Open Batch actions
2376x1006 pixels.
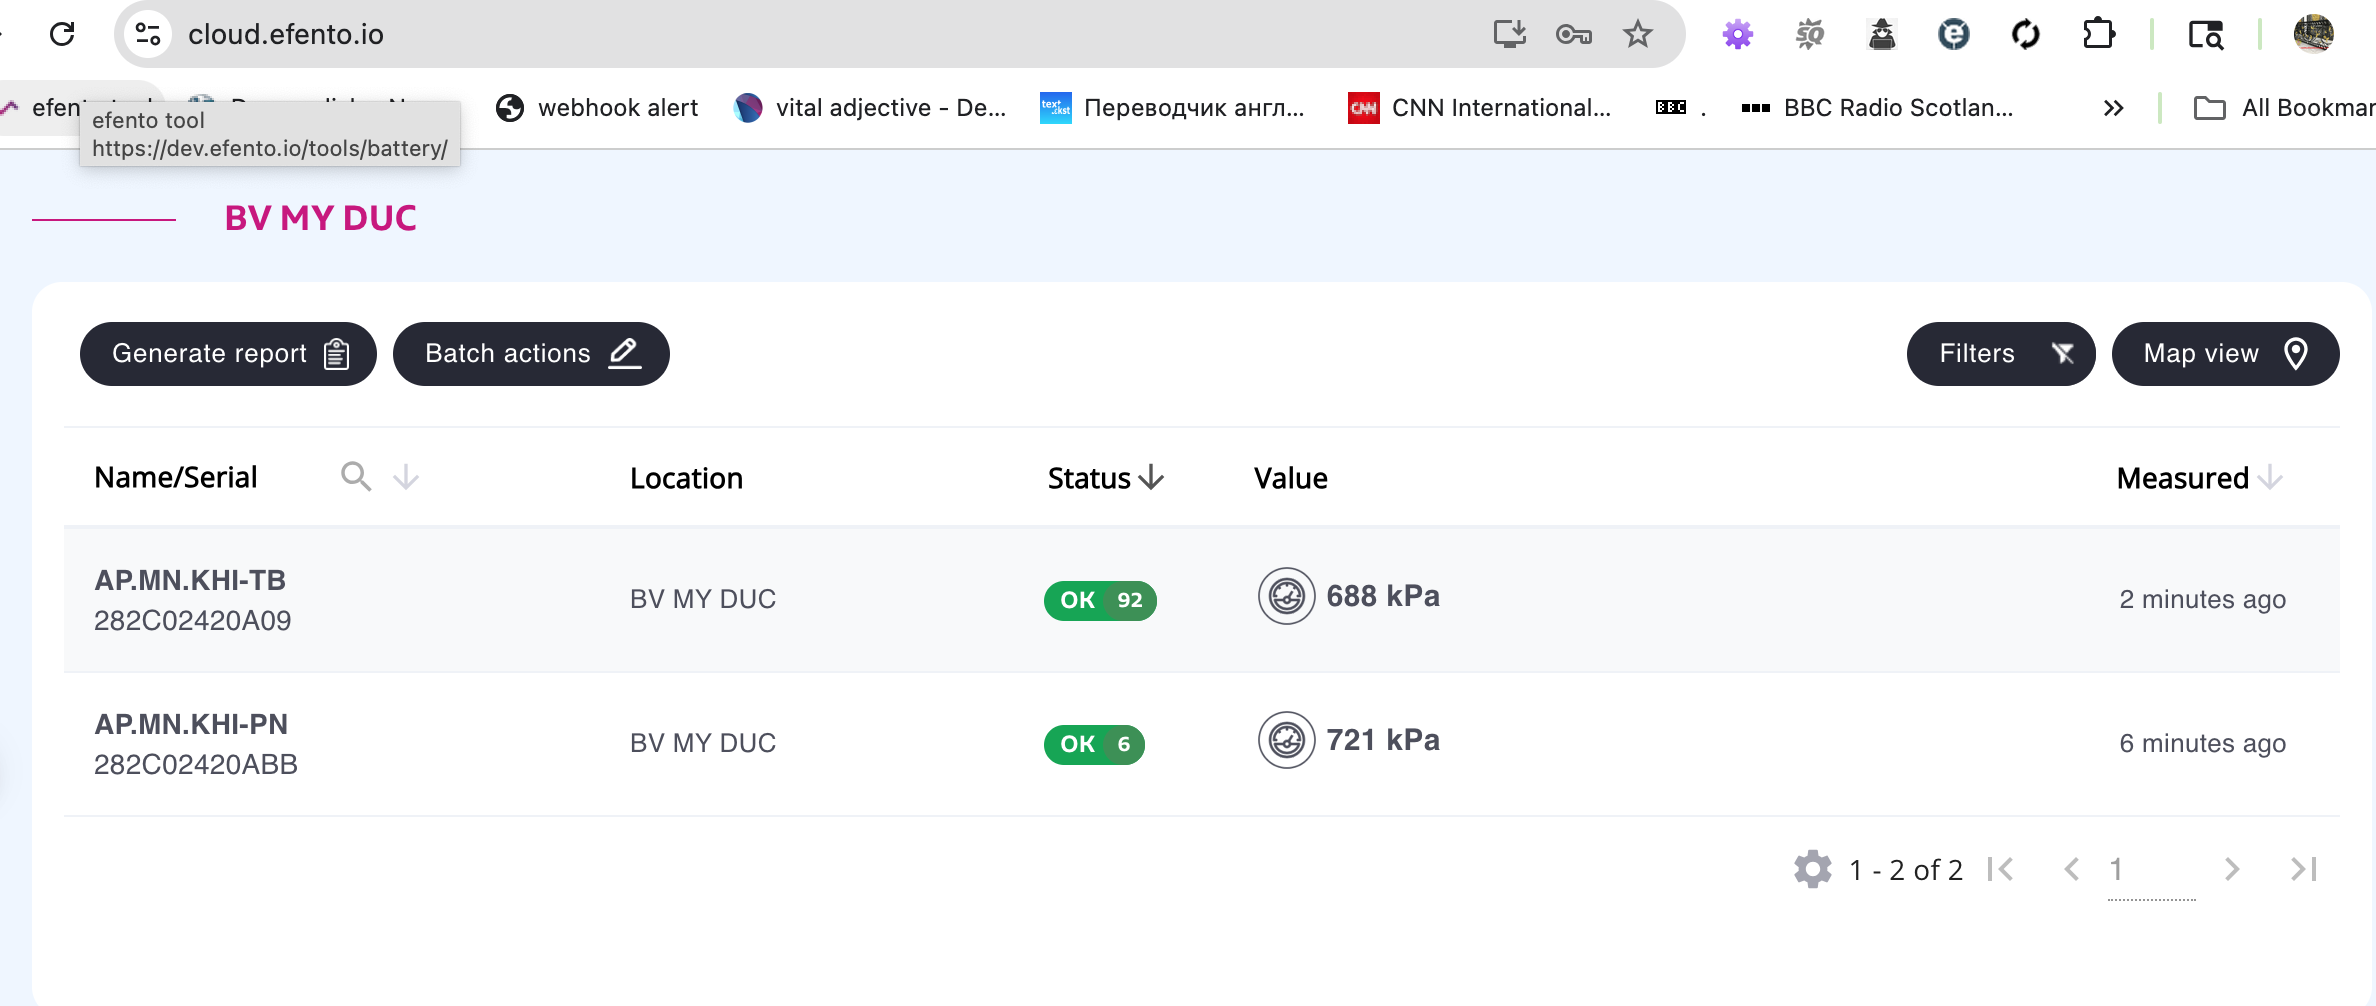531,353
